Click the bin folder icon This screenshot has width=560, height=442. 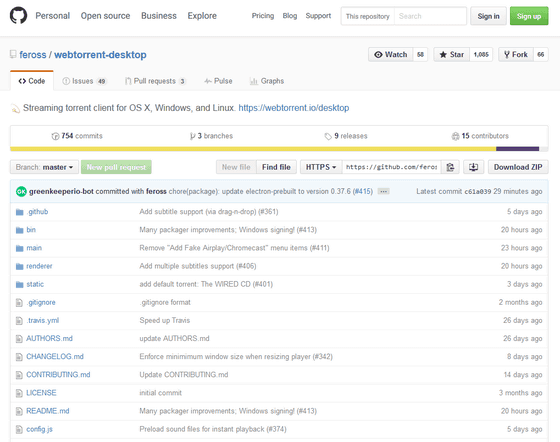coord(19,230)
